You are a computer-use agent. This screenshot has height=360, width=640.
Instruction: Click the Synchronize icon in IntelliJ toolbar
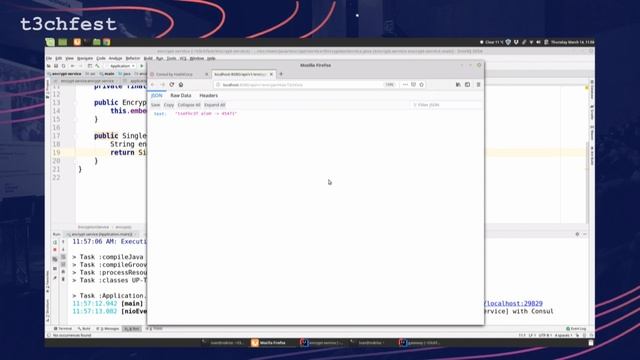(64, 66)
